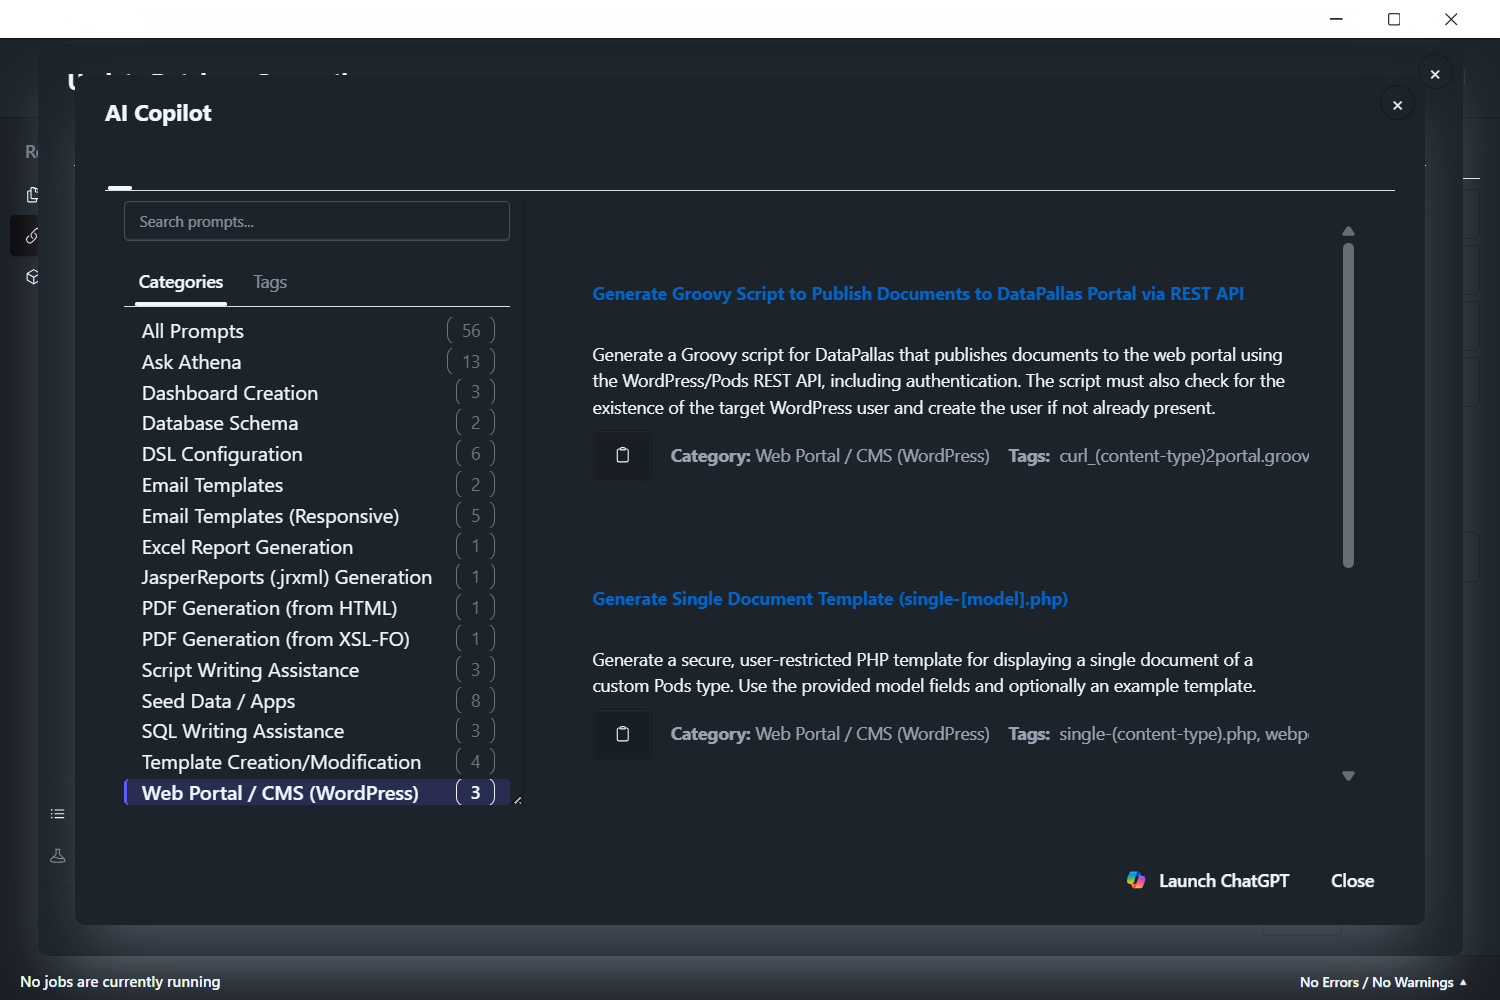Maximize the application window
The image size is (1500, 1000).
[x=1394, y=19]
